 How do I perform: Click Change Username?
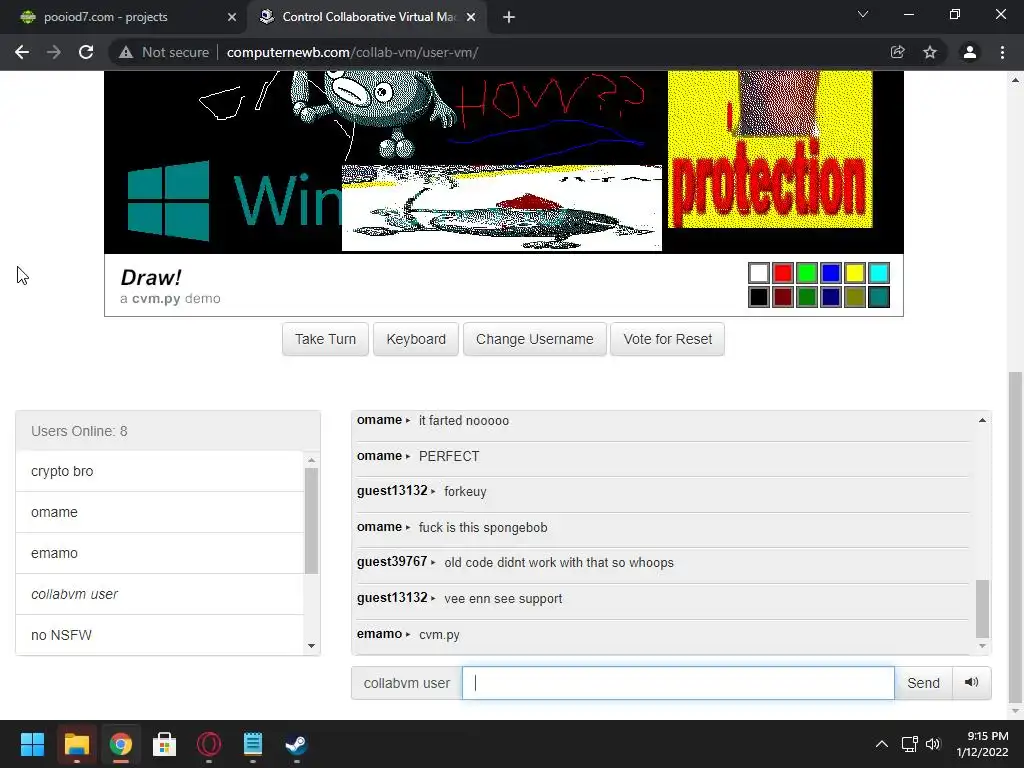coord(535,339)
